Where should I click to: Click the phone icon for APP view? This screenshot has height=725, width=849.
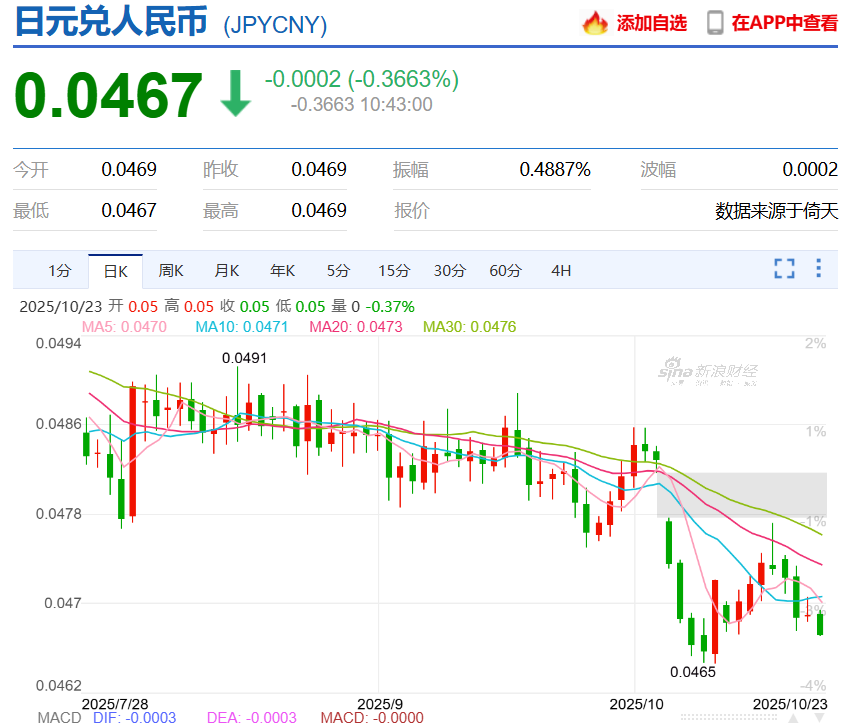point(715,22)
